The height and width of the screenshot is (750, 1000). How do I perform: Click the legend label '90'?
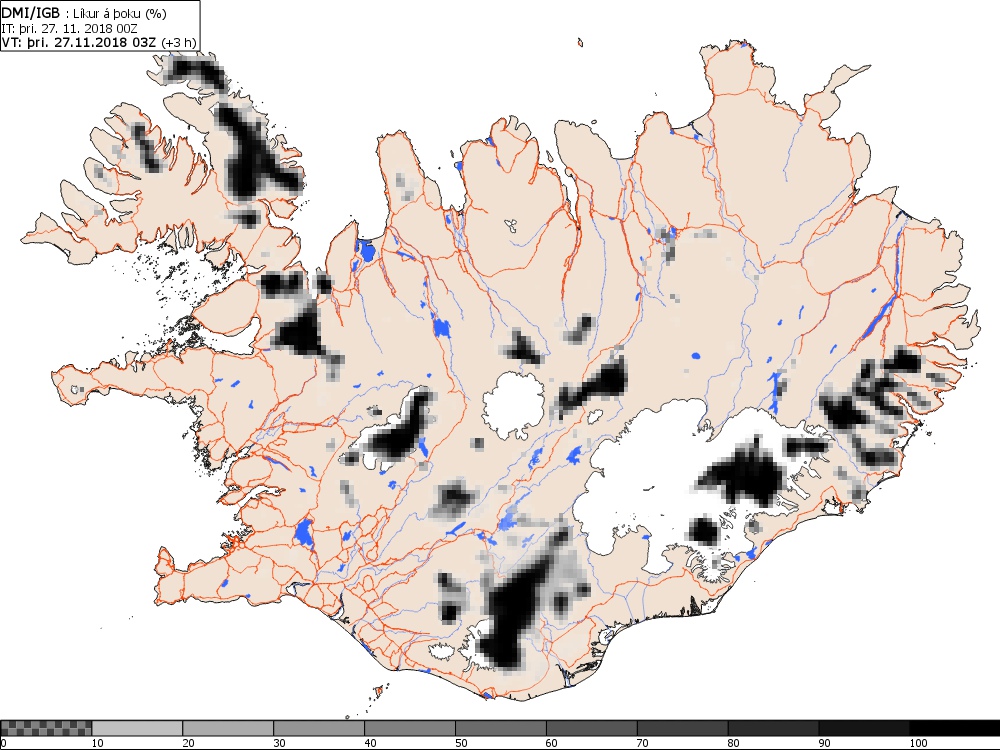(x=825, y=743)
